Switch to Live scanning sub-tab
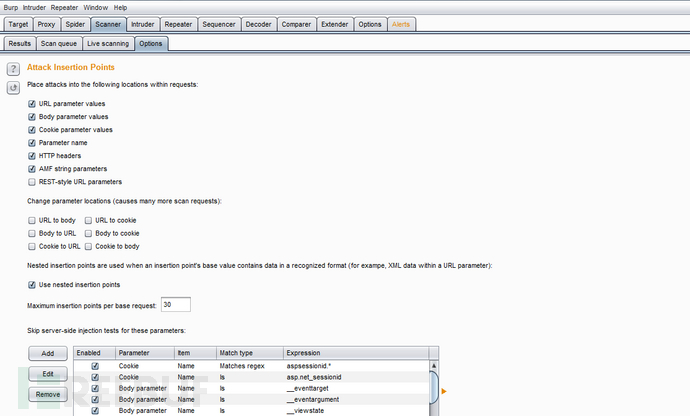Viewport: 690px width, 416px height. [108, 44]
